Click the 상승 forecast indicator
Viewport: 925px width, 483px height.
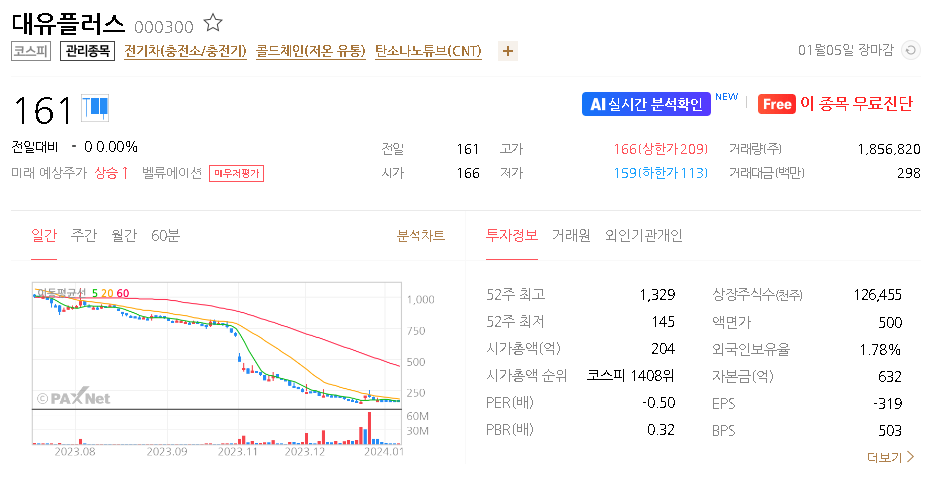(111, 173)
